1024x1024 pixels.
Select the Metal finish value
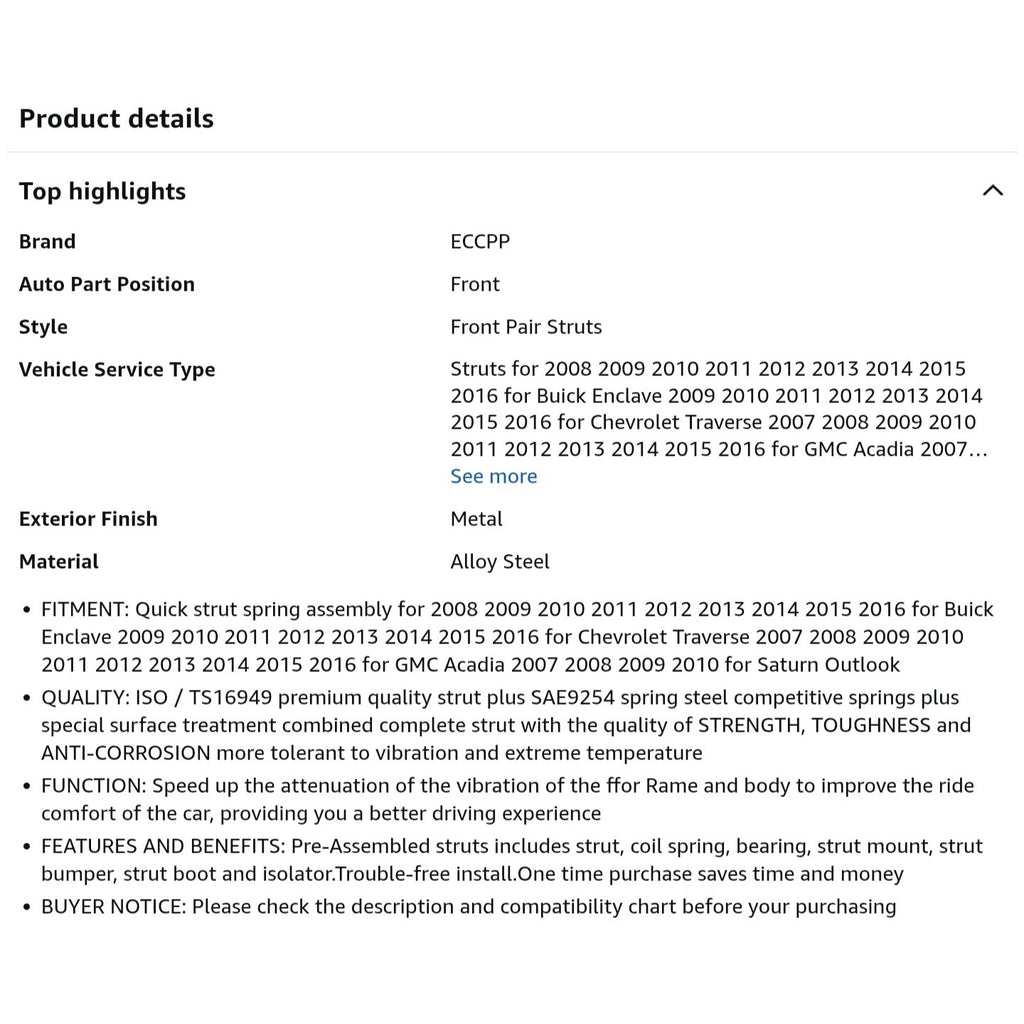click(x=476, y=519)
